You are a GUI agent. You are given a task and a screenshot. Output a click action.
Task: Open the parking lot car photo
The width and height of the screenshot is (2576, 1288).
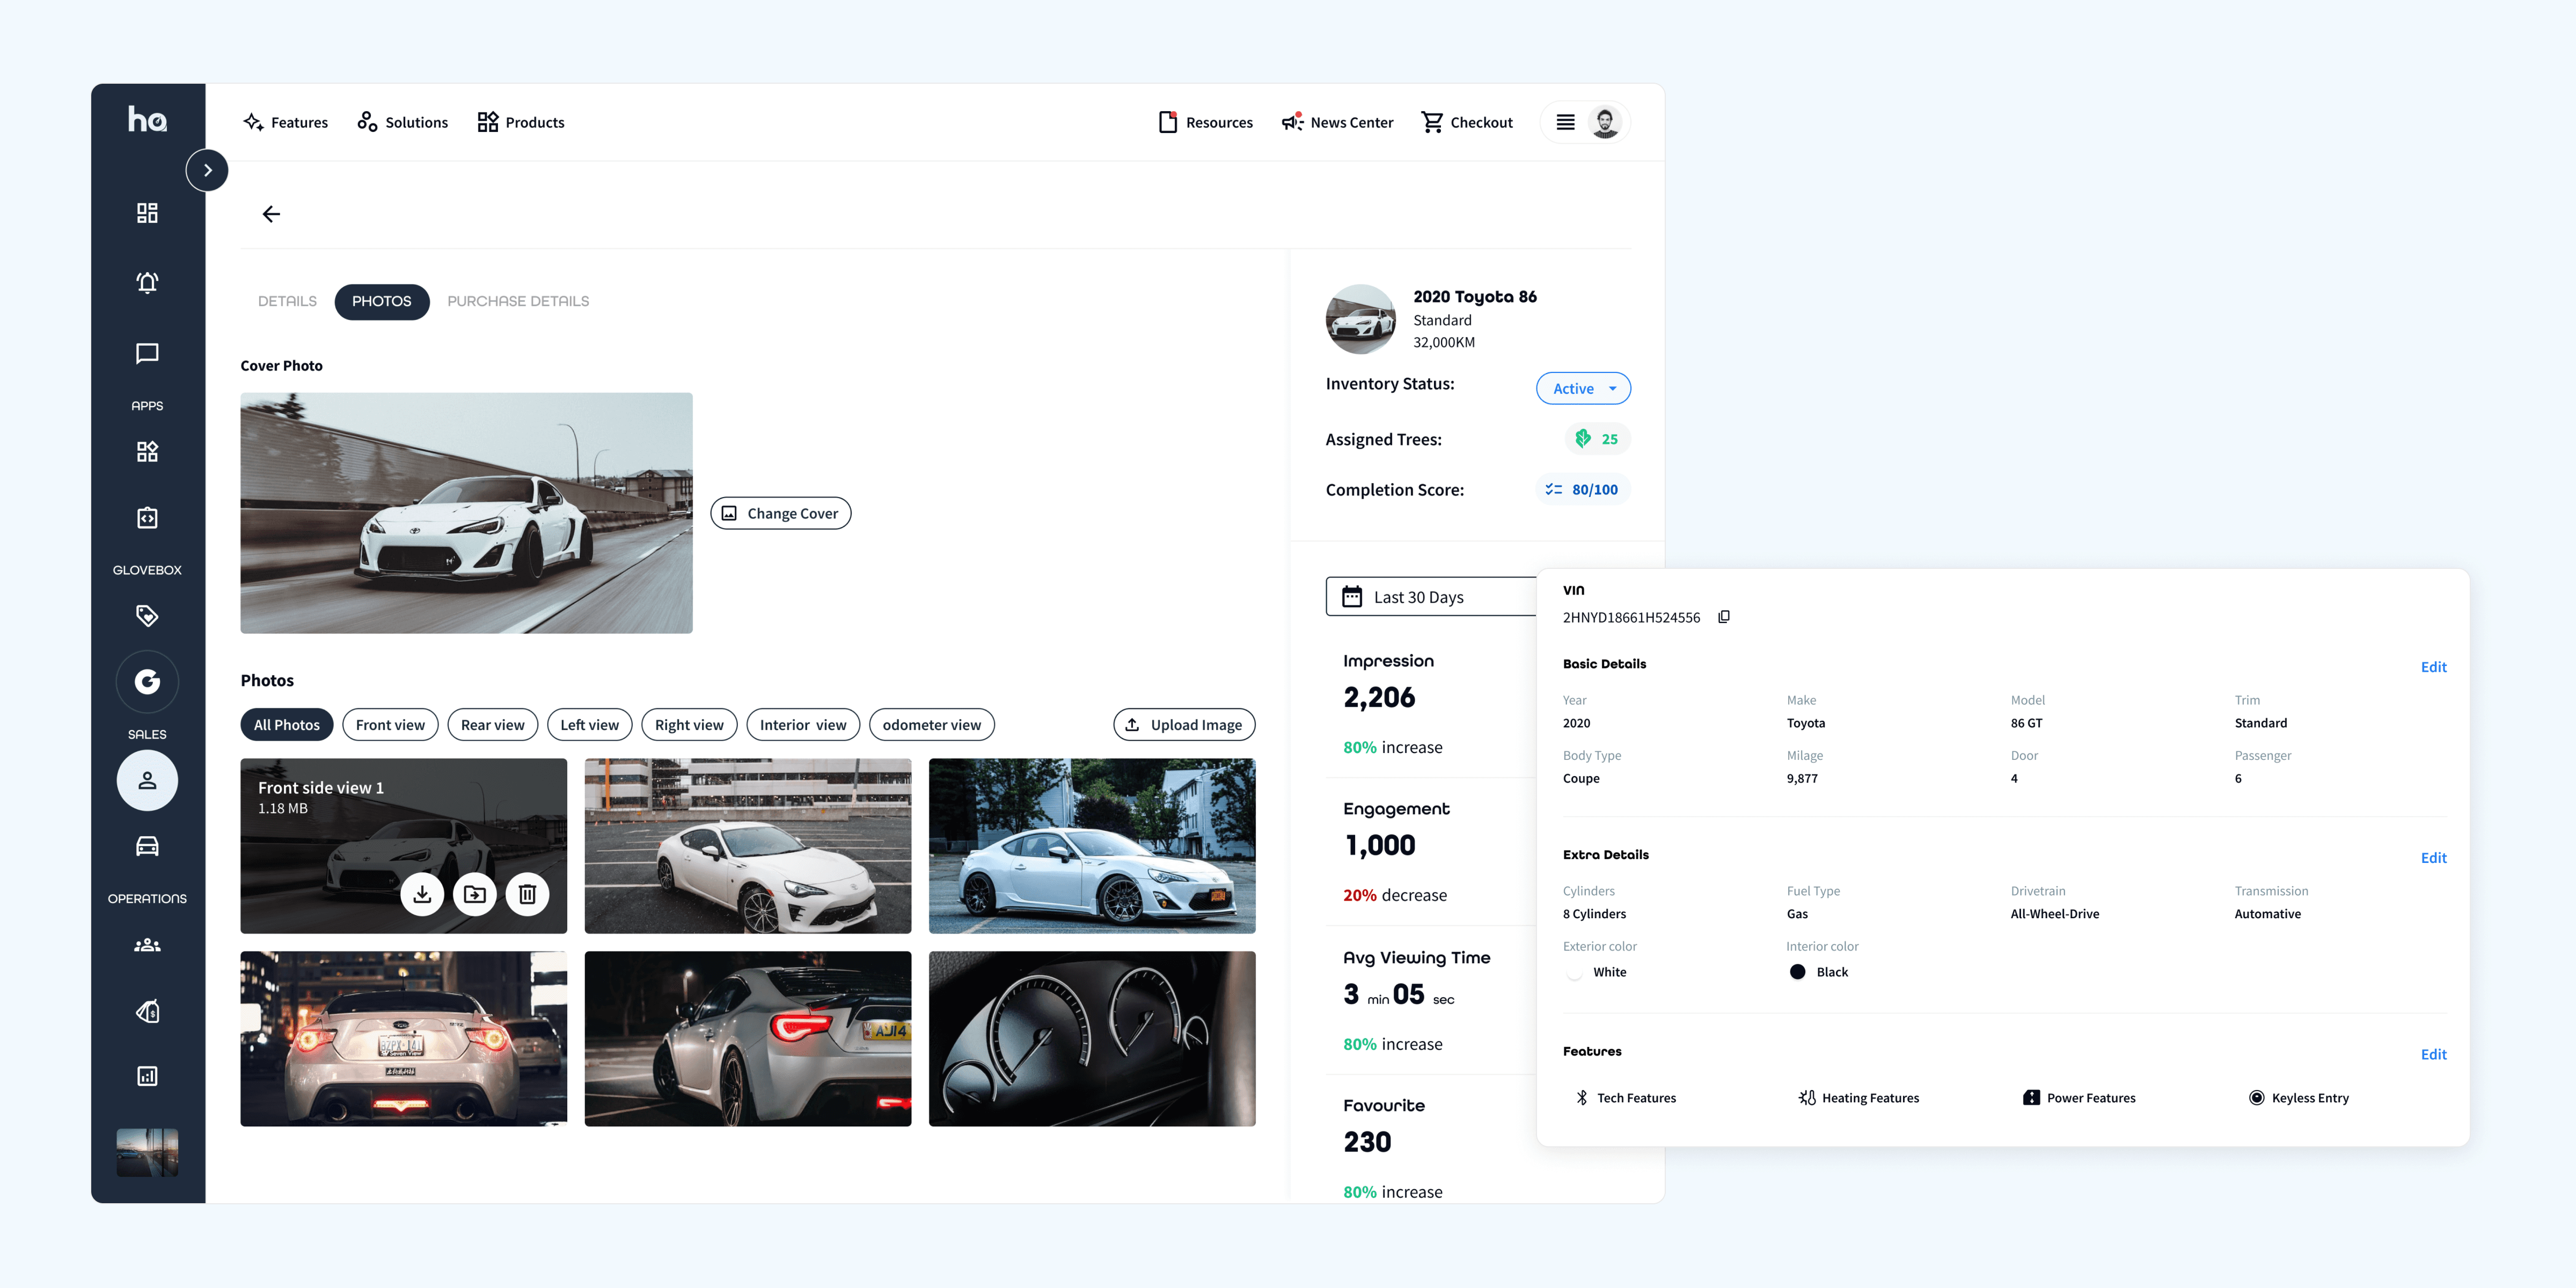coord(748,846)
